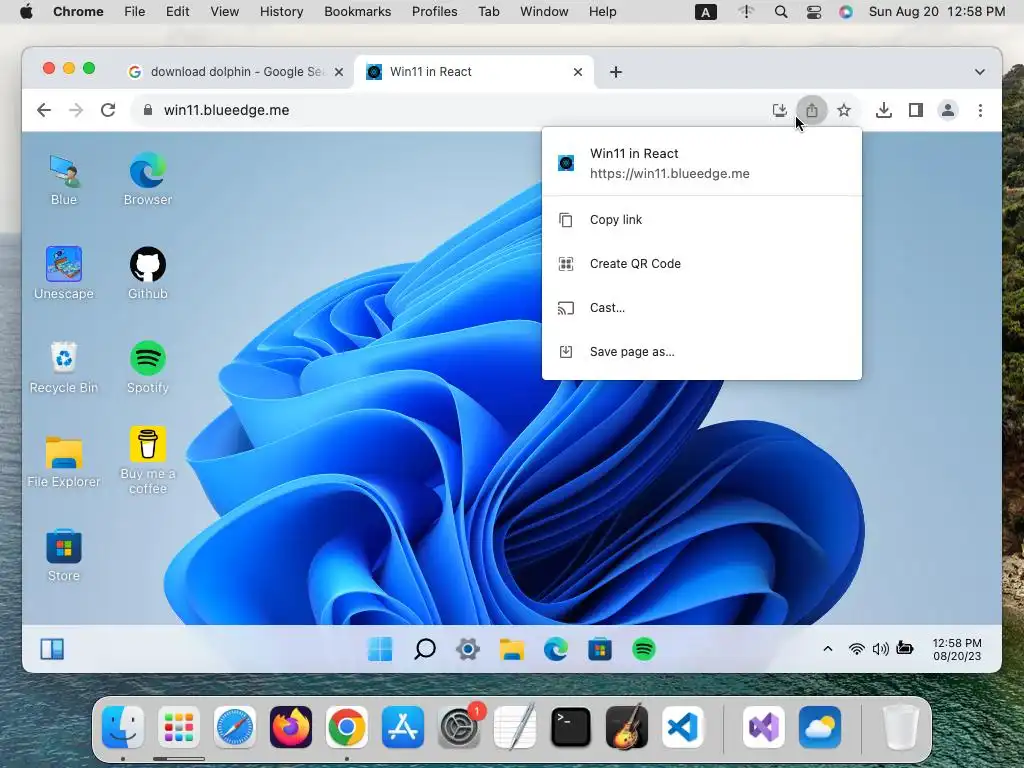
Task: Open Edge in the Win11 taskbar
Action: pos(556,649)
